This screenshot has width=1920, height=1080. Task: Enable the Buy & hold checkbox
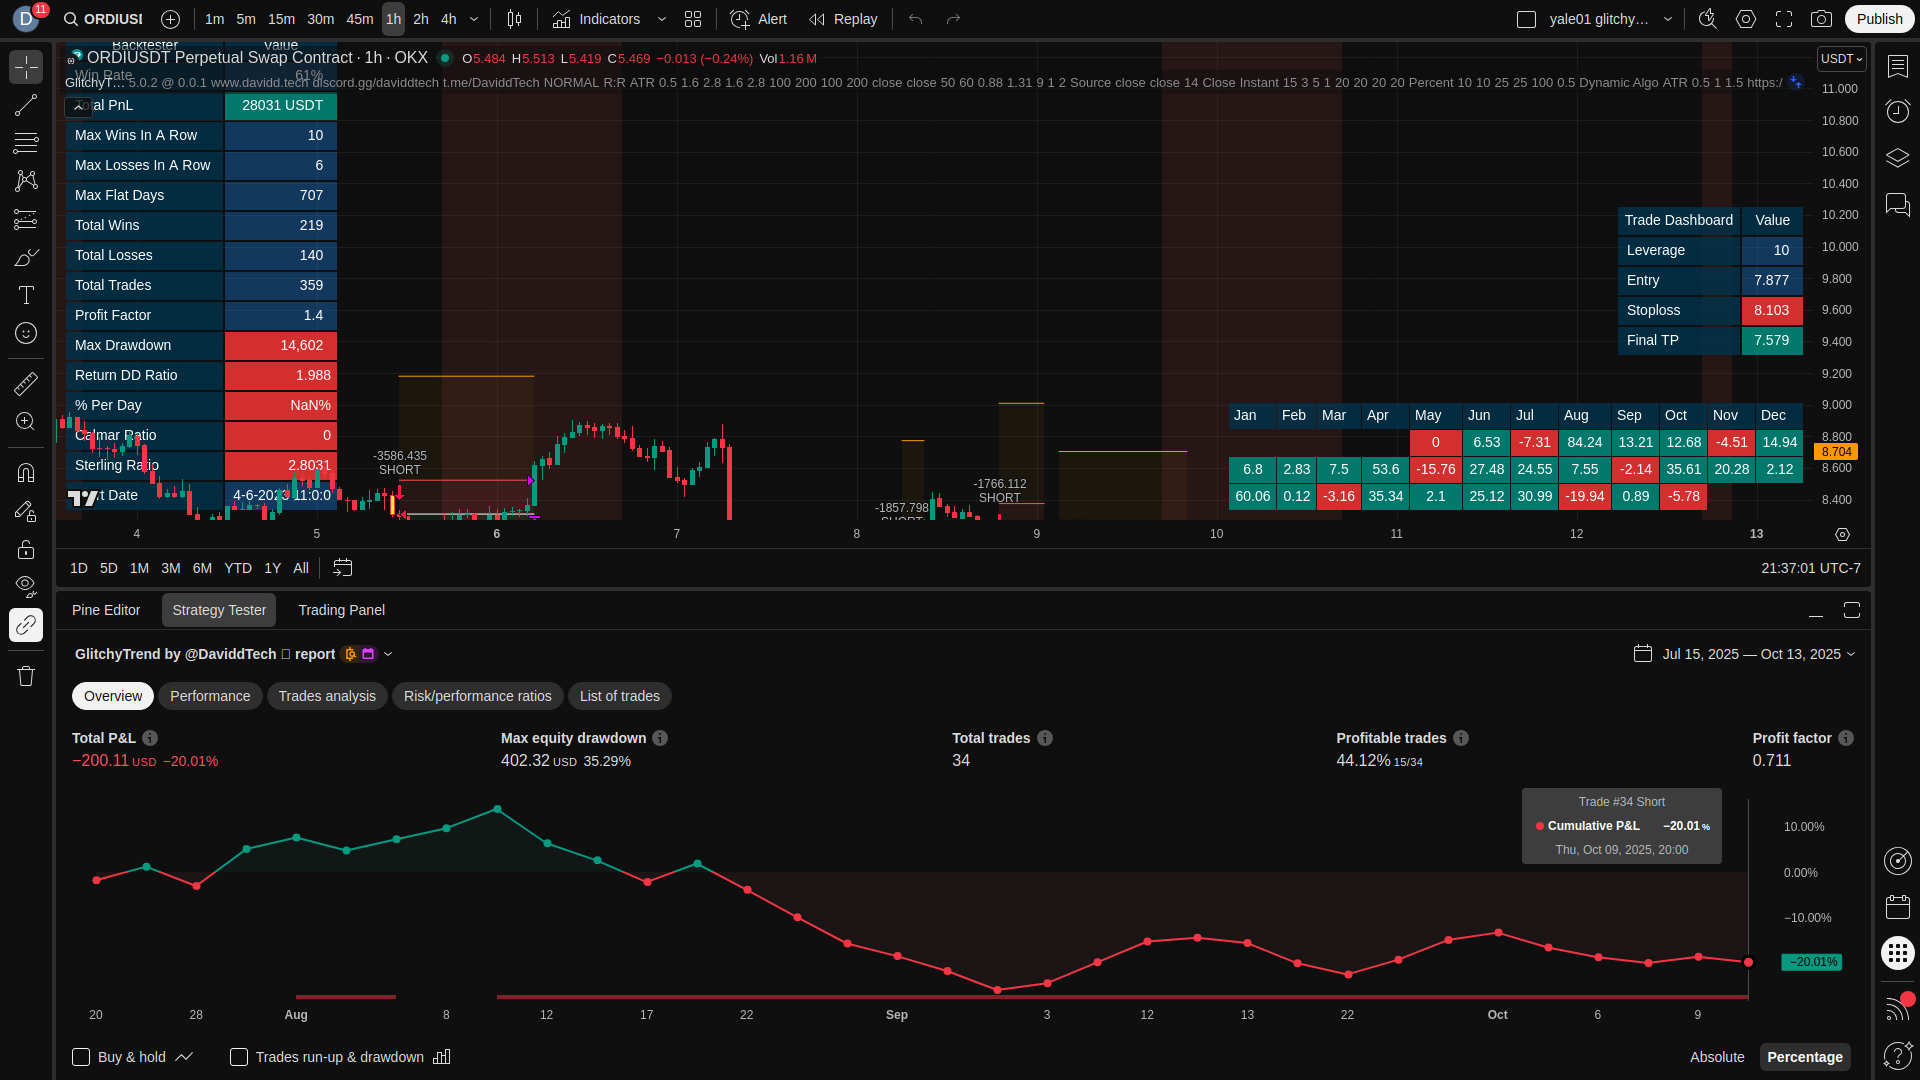(81, 1057)
